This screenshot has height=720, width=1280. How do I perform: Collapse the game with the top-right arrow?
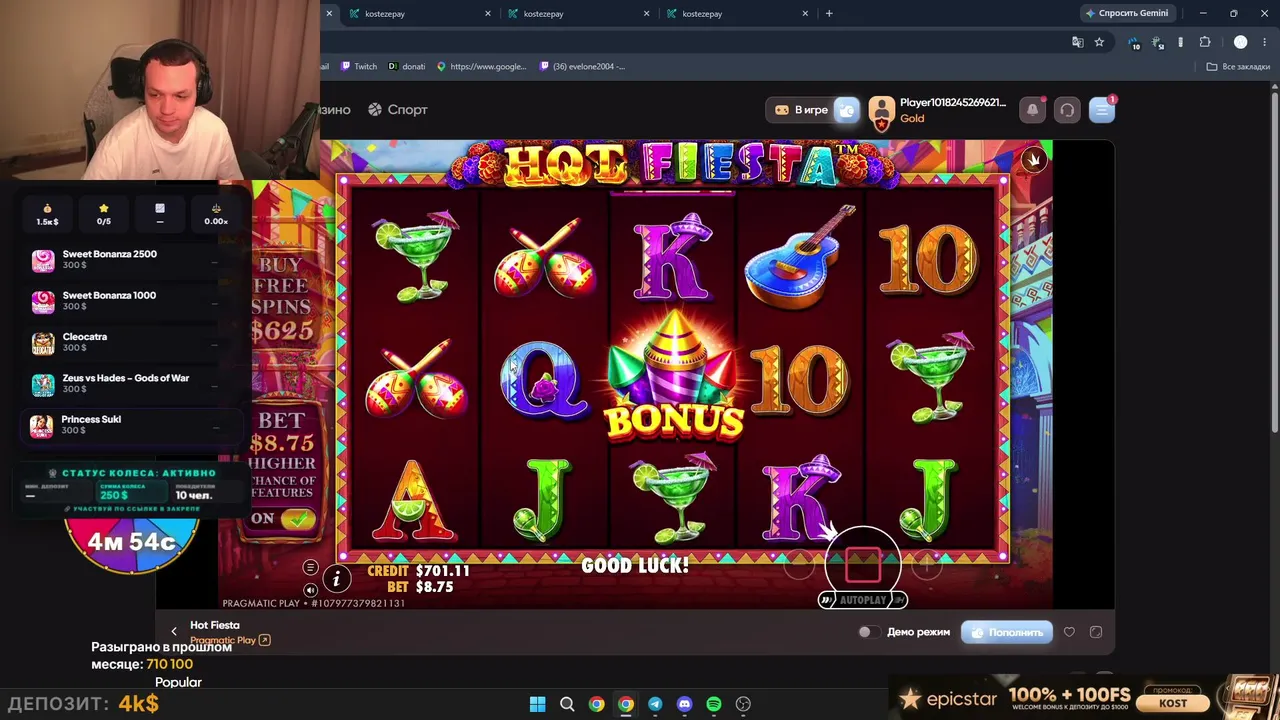tap(1034, 159)
